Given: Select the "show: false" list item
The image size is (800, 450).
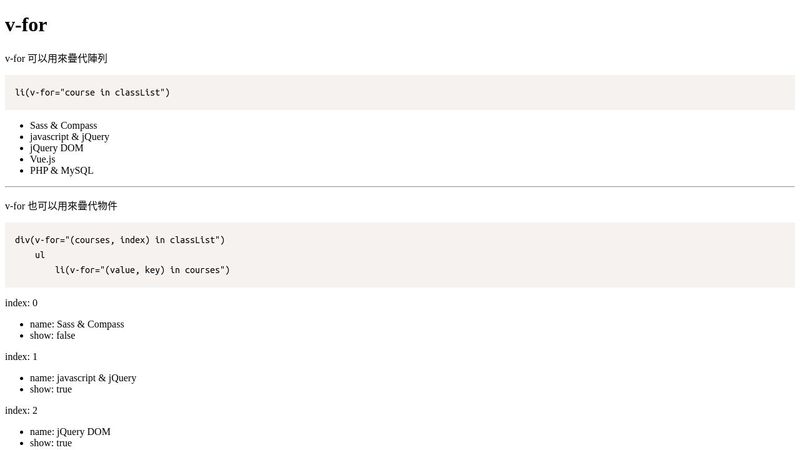Looking at the screenshot, I should 52,336.
